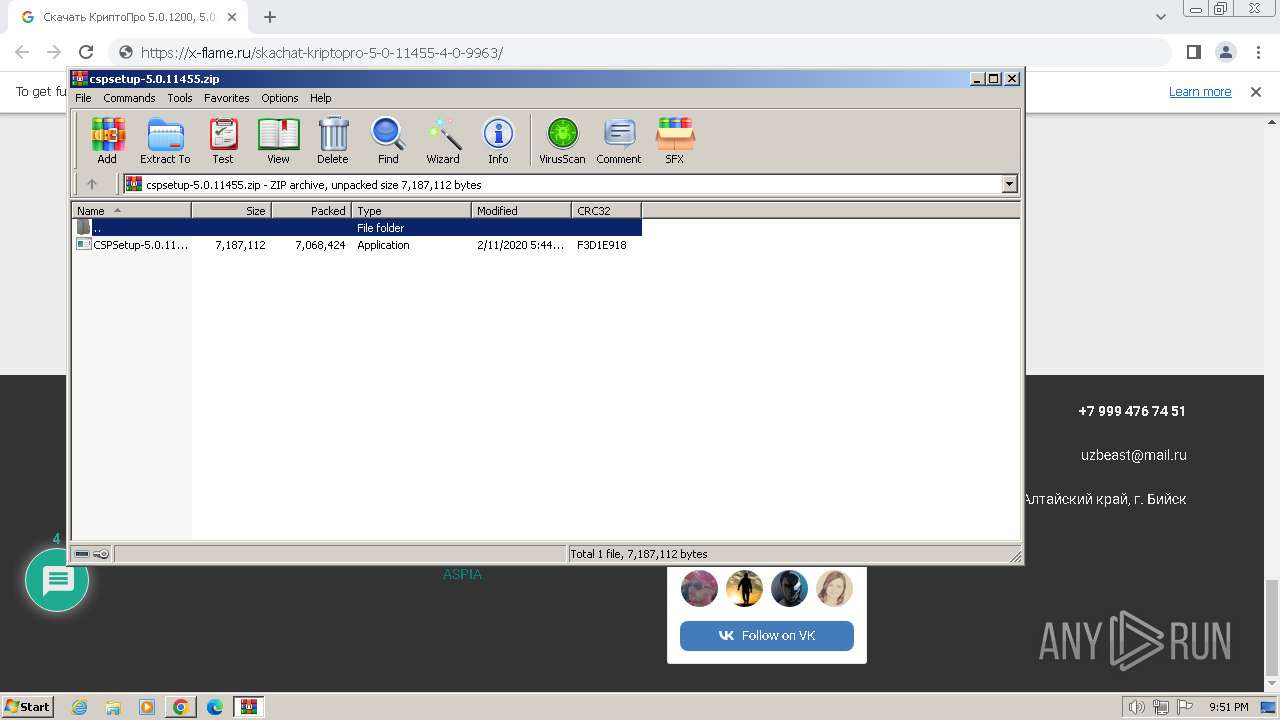Dismiss the Chrome info bar

click(1256, 92)
